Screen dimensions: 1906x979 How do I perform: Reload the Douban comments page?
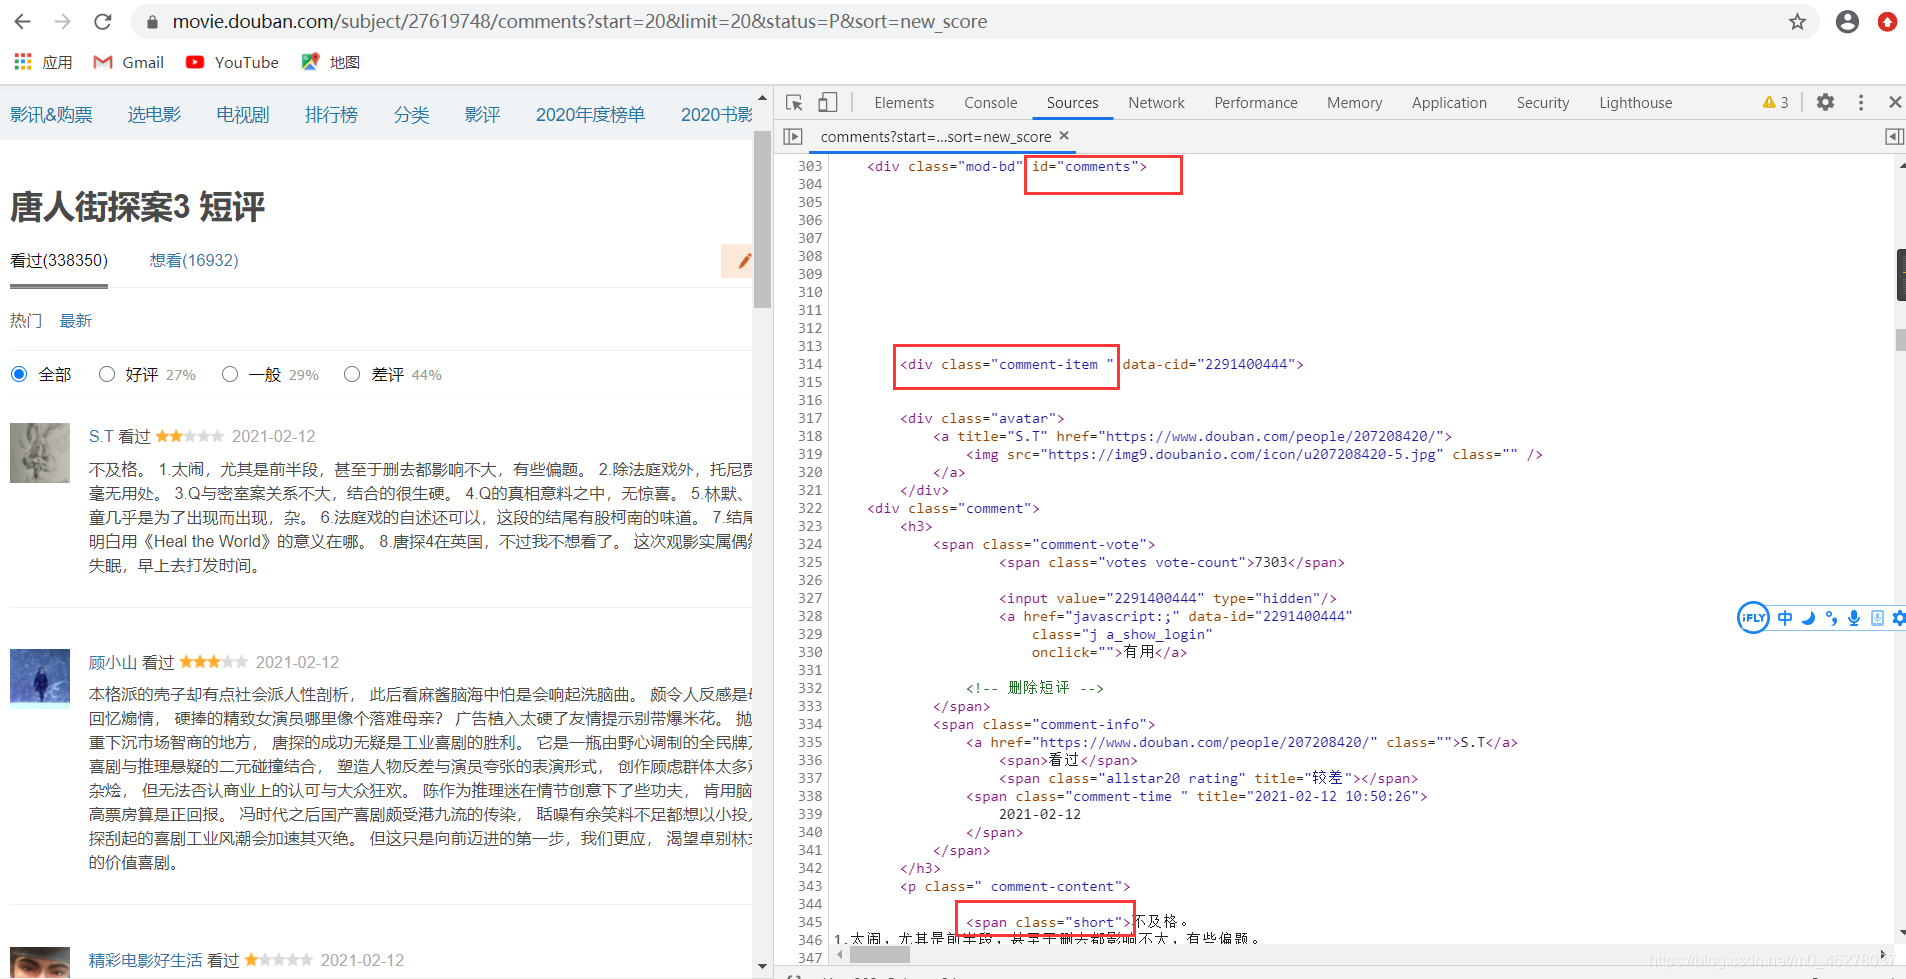coord(102,21)
